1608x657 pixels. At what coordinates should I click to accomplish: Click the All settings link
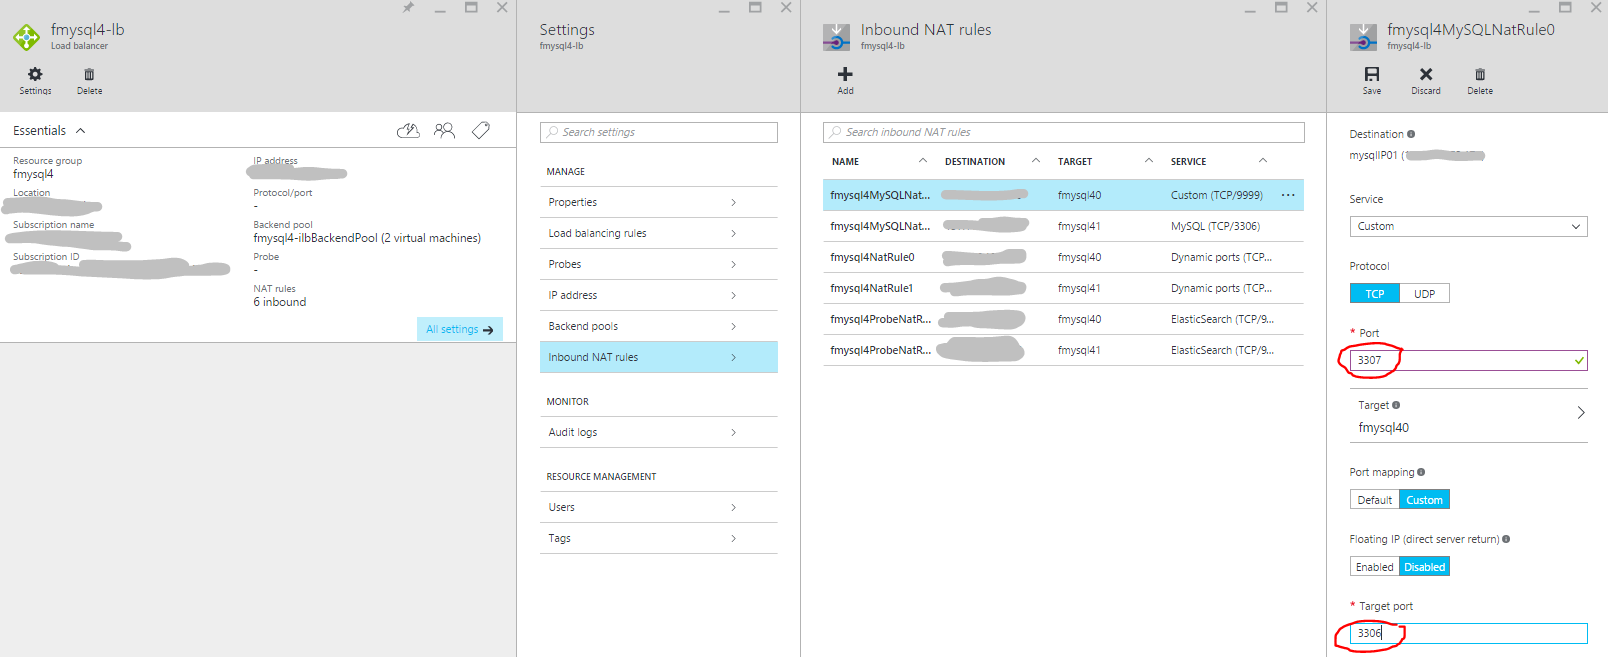pyautogui.click(x=460, y=329)
